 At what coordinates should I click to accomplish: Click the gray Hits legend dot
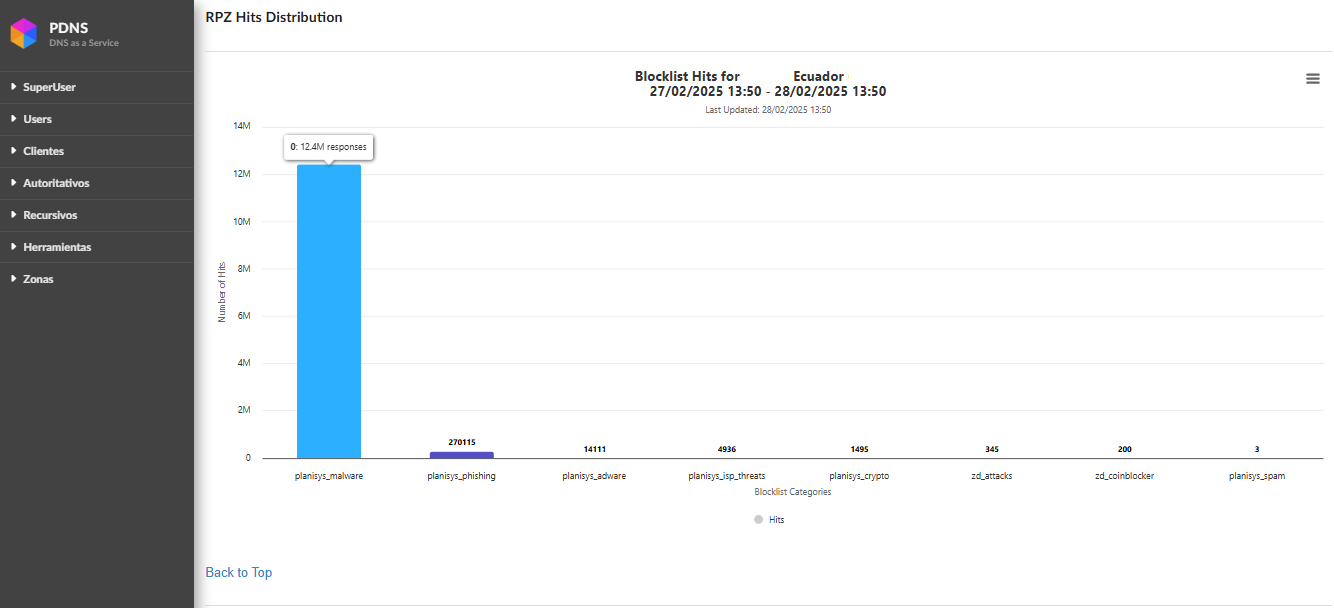759,520
